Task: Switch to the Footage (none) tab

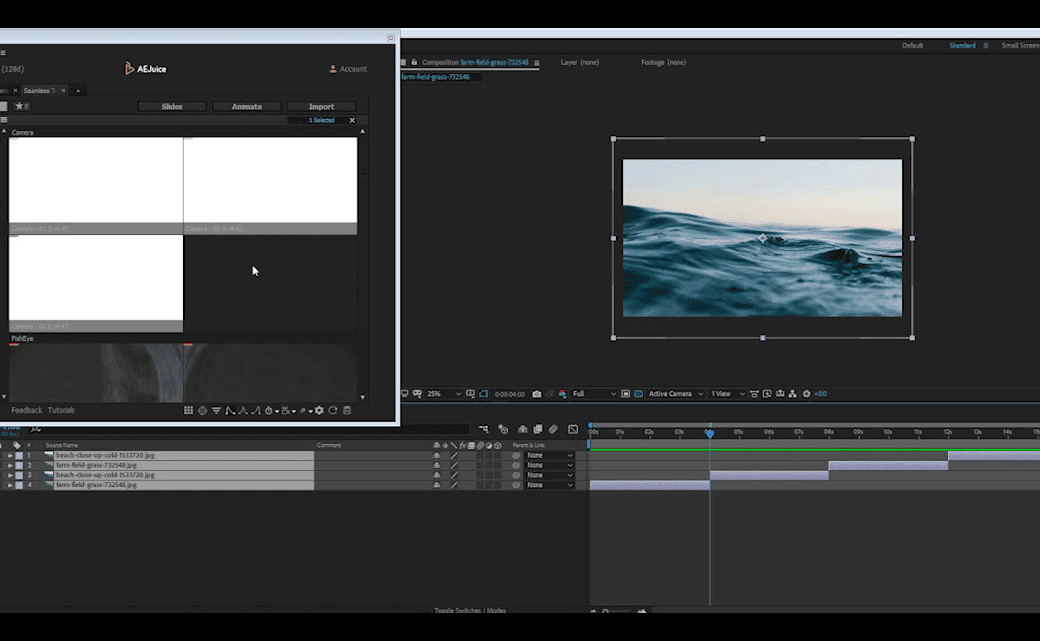Action: (x=663, y=62)
